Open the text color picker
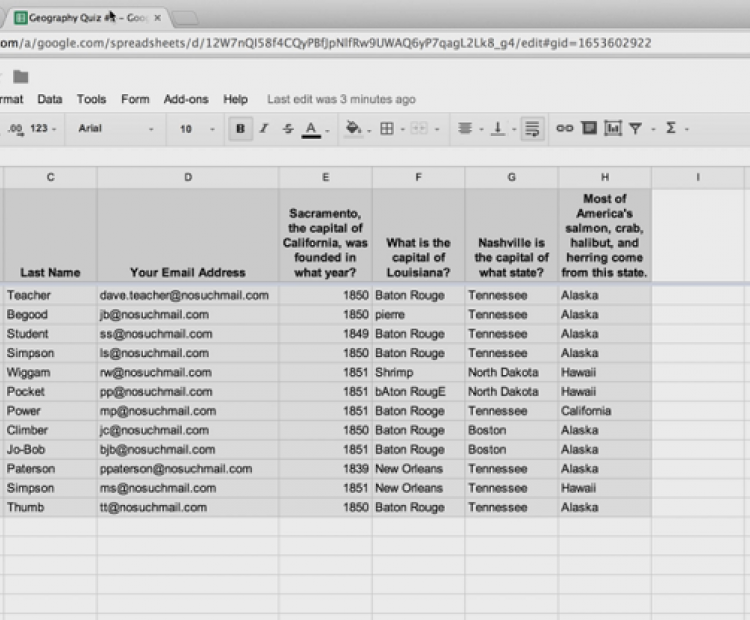Image resolution: width=750 pixels, height=620 pixels. pos(311,129)
